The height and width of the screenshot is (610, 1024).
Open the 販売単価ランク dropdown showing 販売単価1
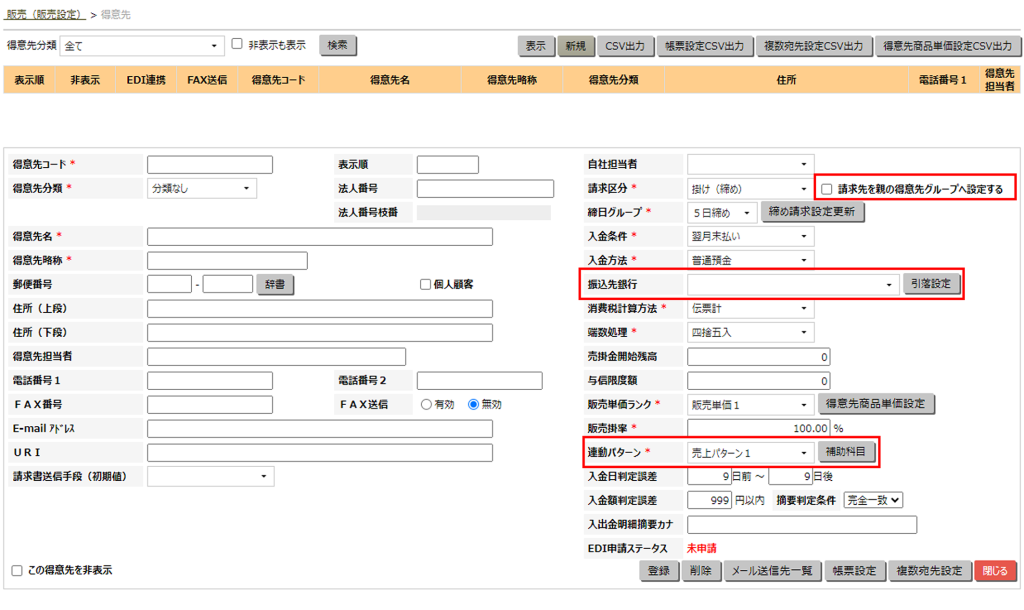coord(750,405)
